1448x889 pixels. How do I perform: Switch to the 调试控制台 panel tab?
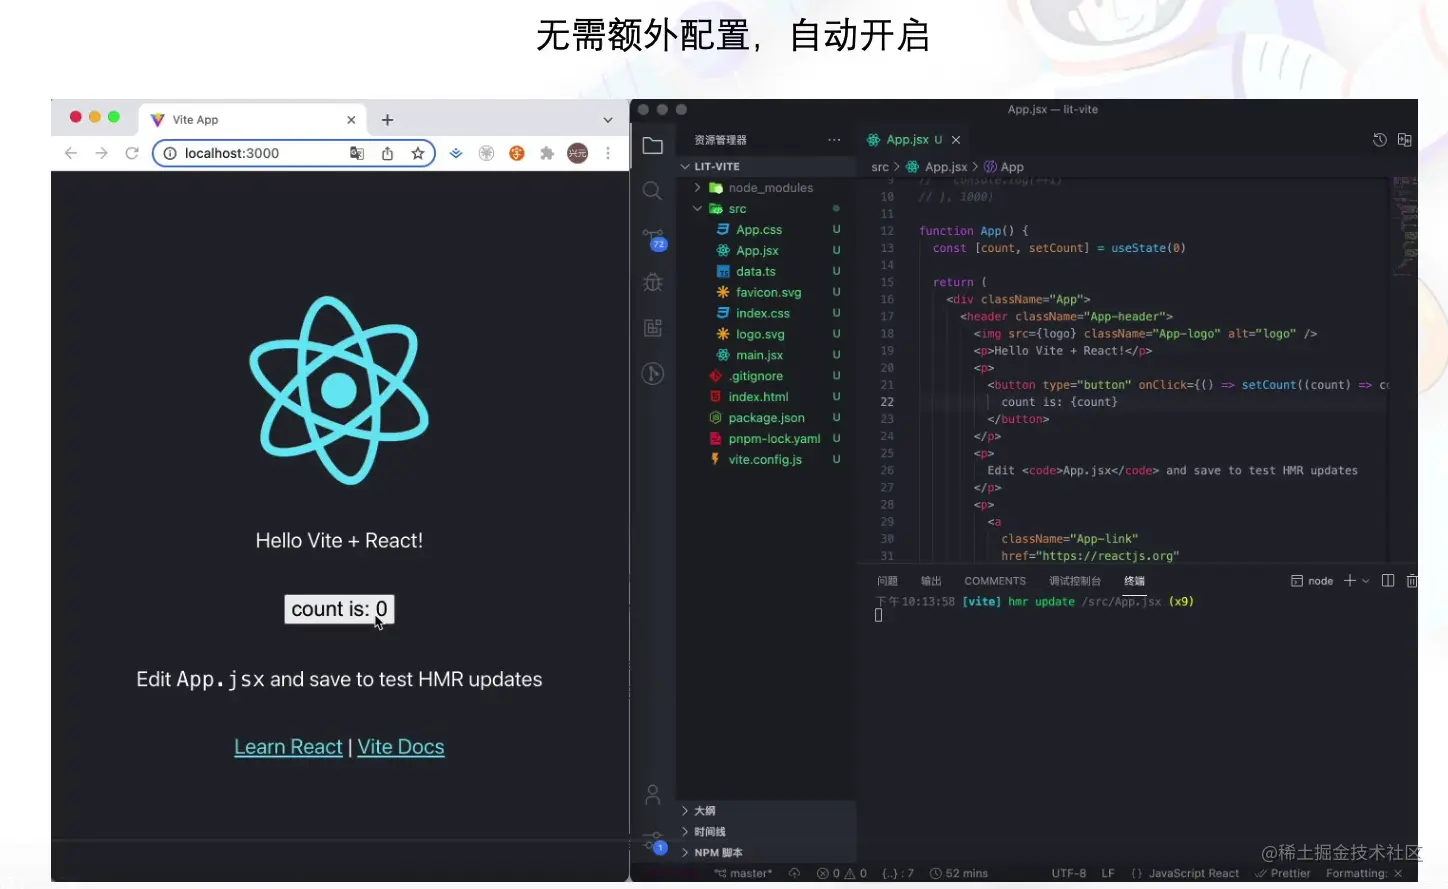1075,581
